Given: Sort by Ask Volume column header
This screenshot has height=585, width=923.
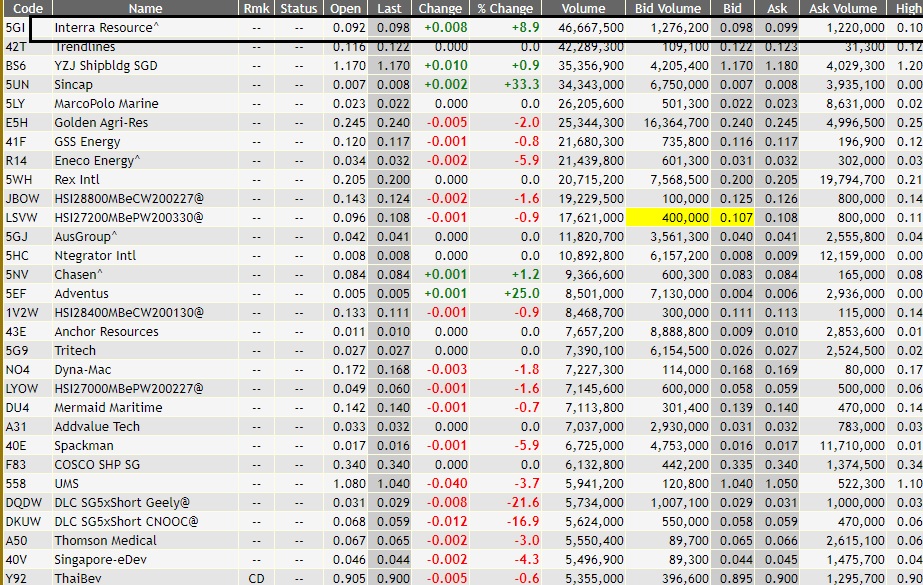Looking at the screenshot, I should point(843,8).
